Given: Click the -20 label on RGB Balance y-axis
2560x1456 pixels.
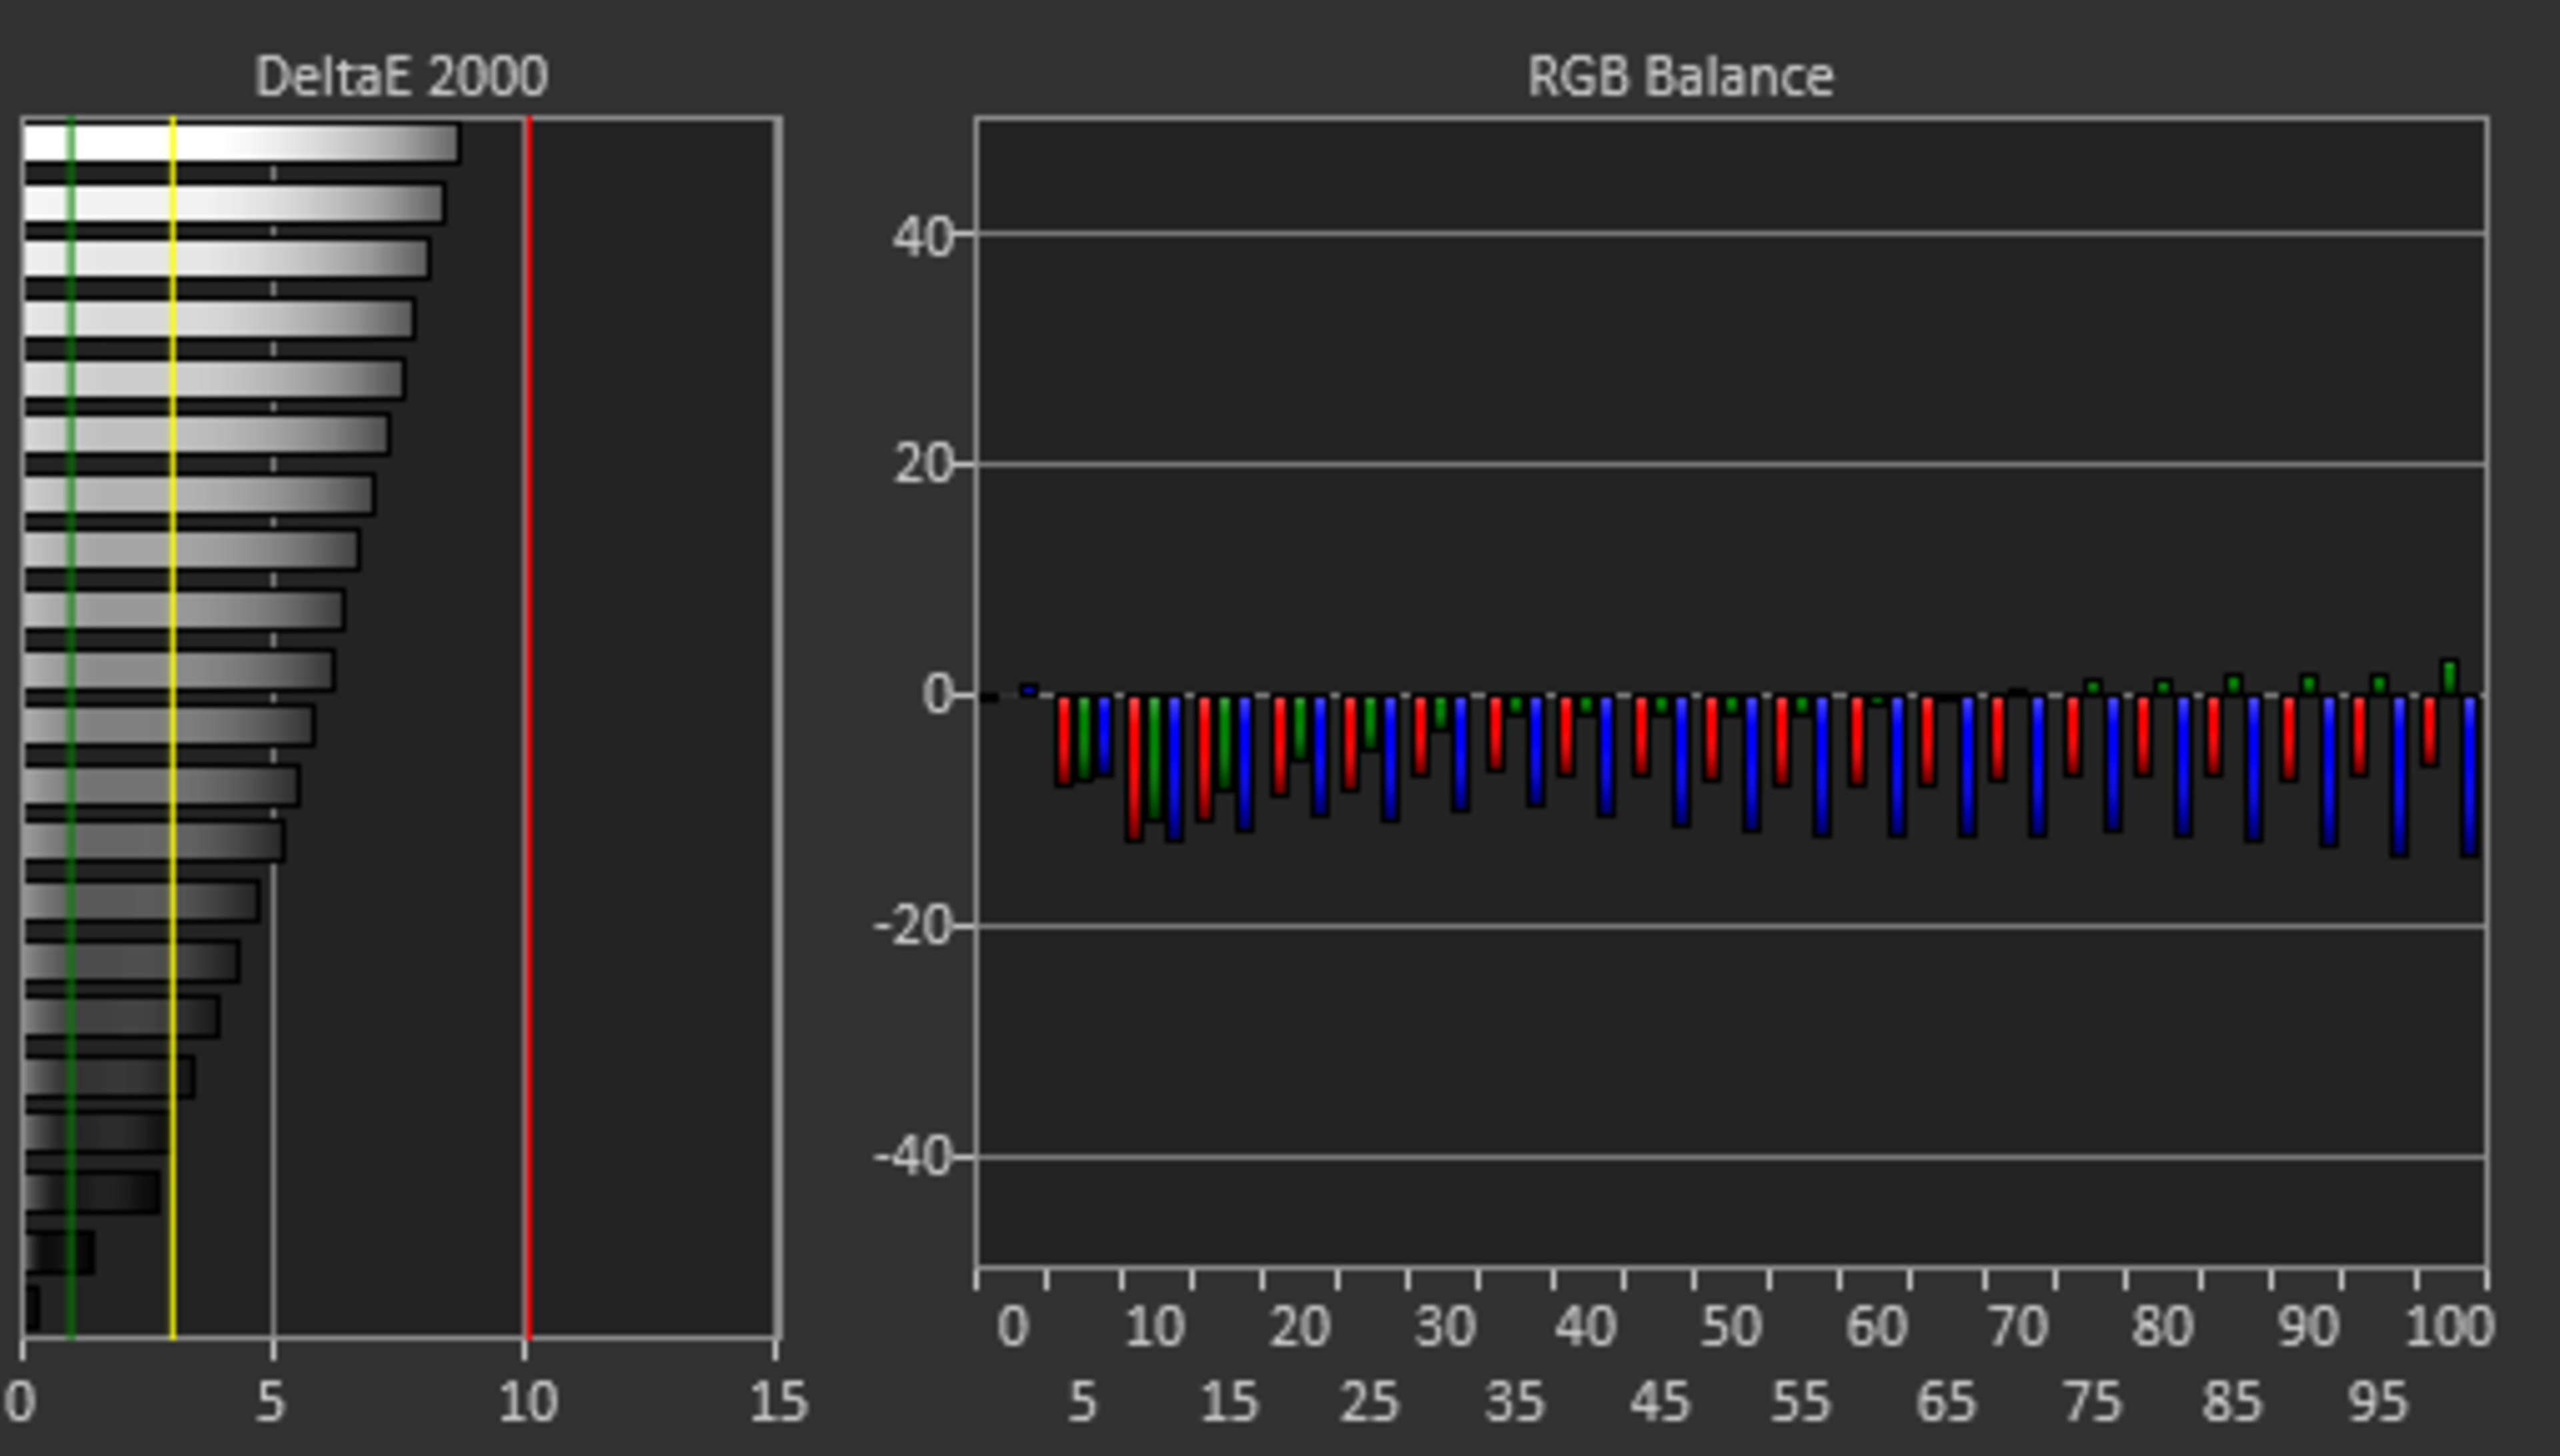Looking at the screenshot, I should coord(912,927).
